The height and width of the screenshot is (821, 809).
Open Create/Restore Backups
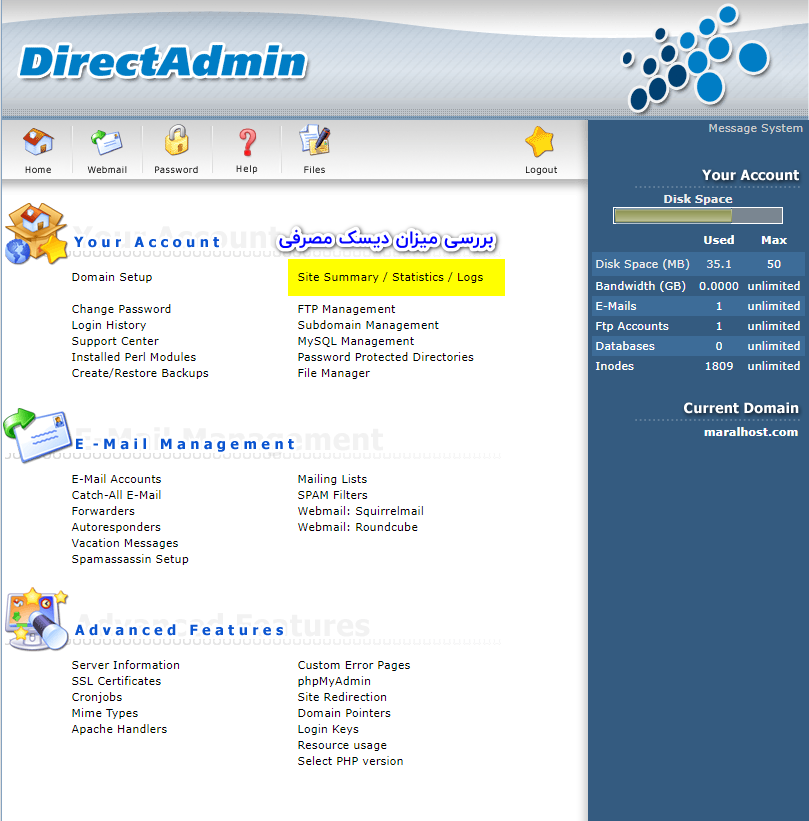[x=140, y=373]
